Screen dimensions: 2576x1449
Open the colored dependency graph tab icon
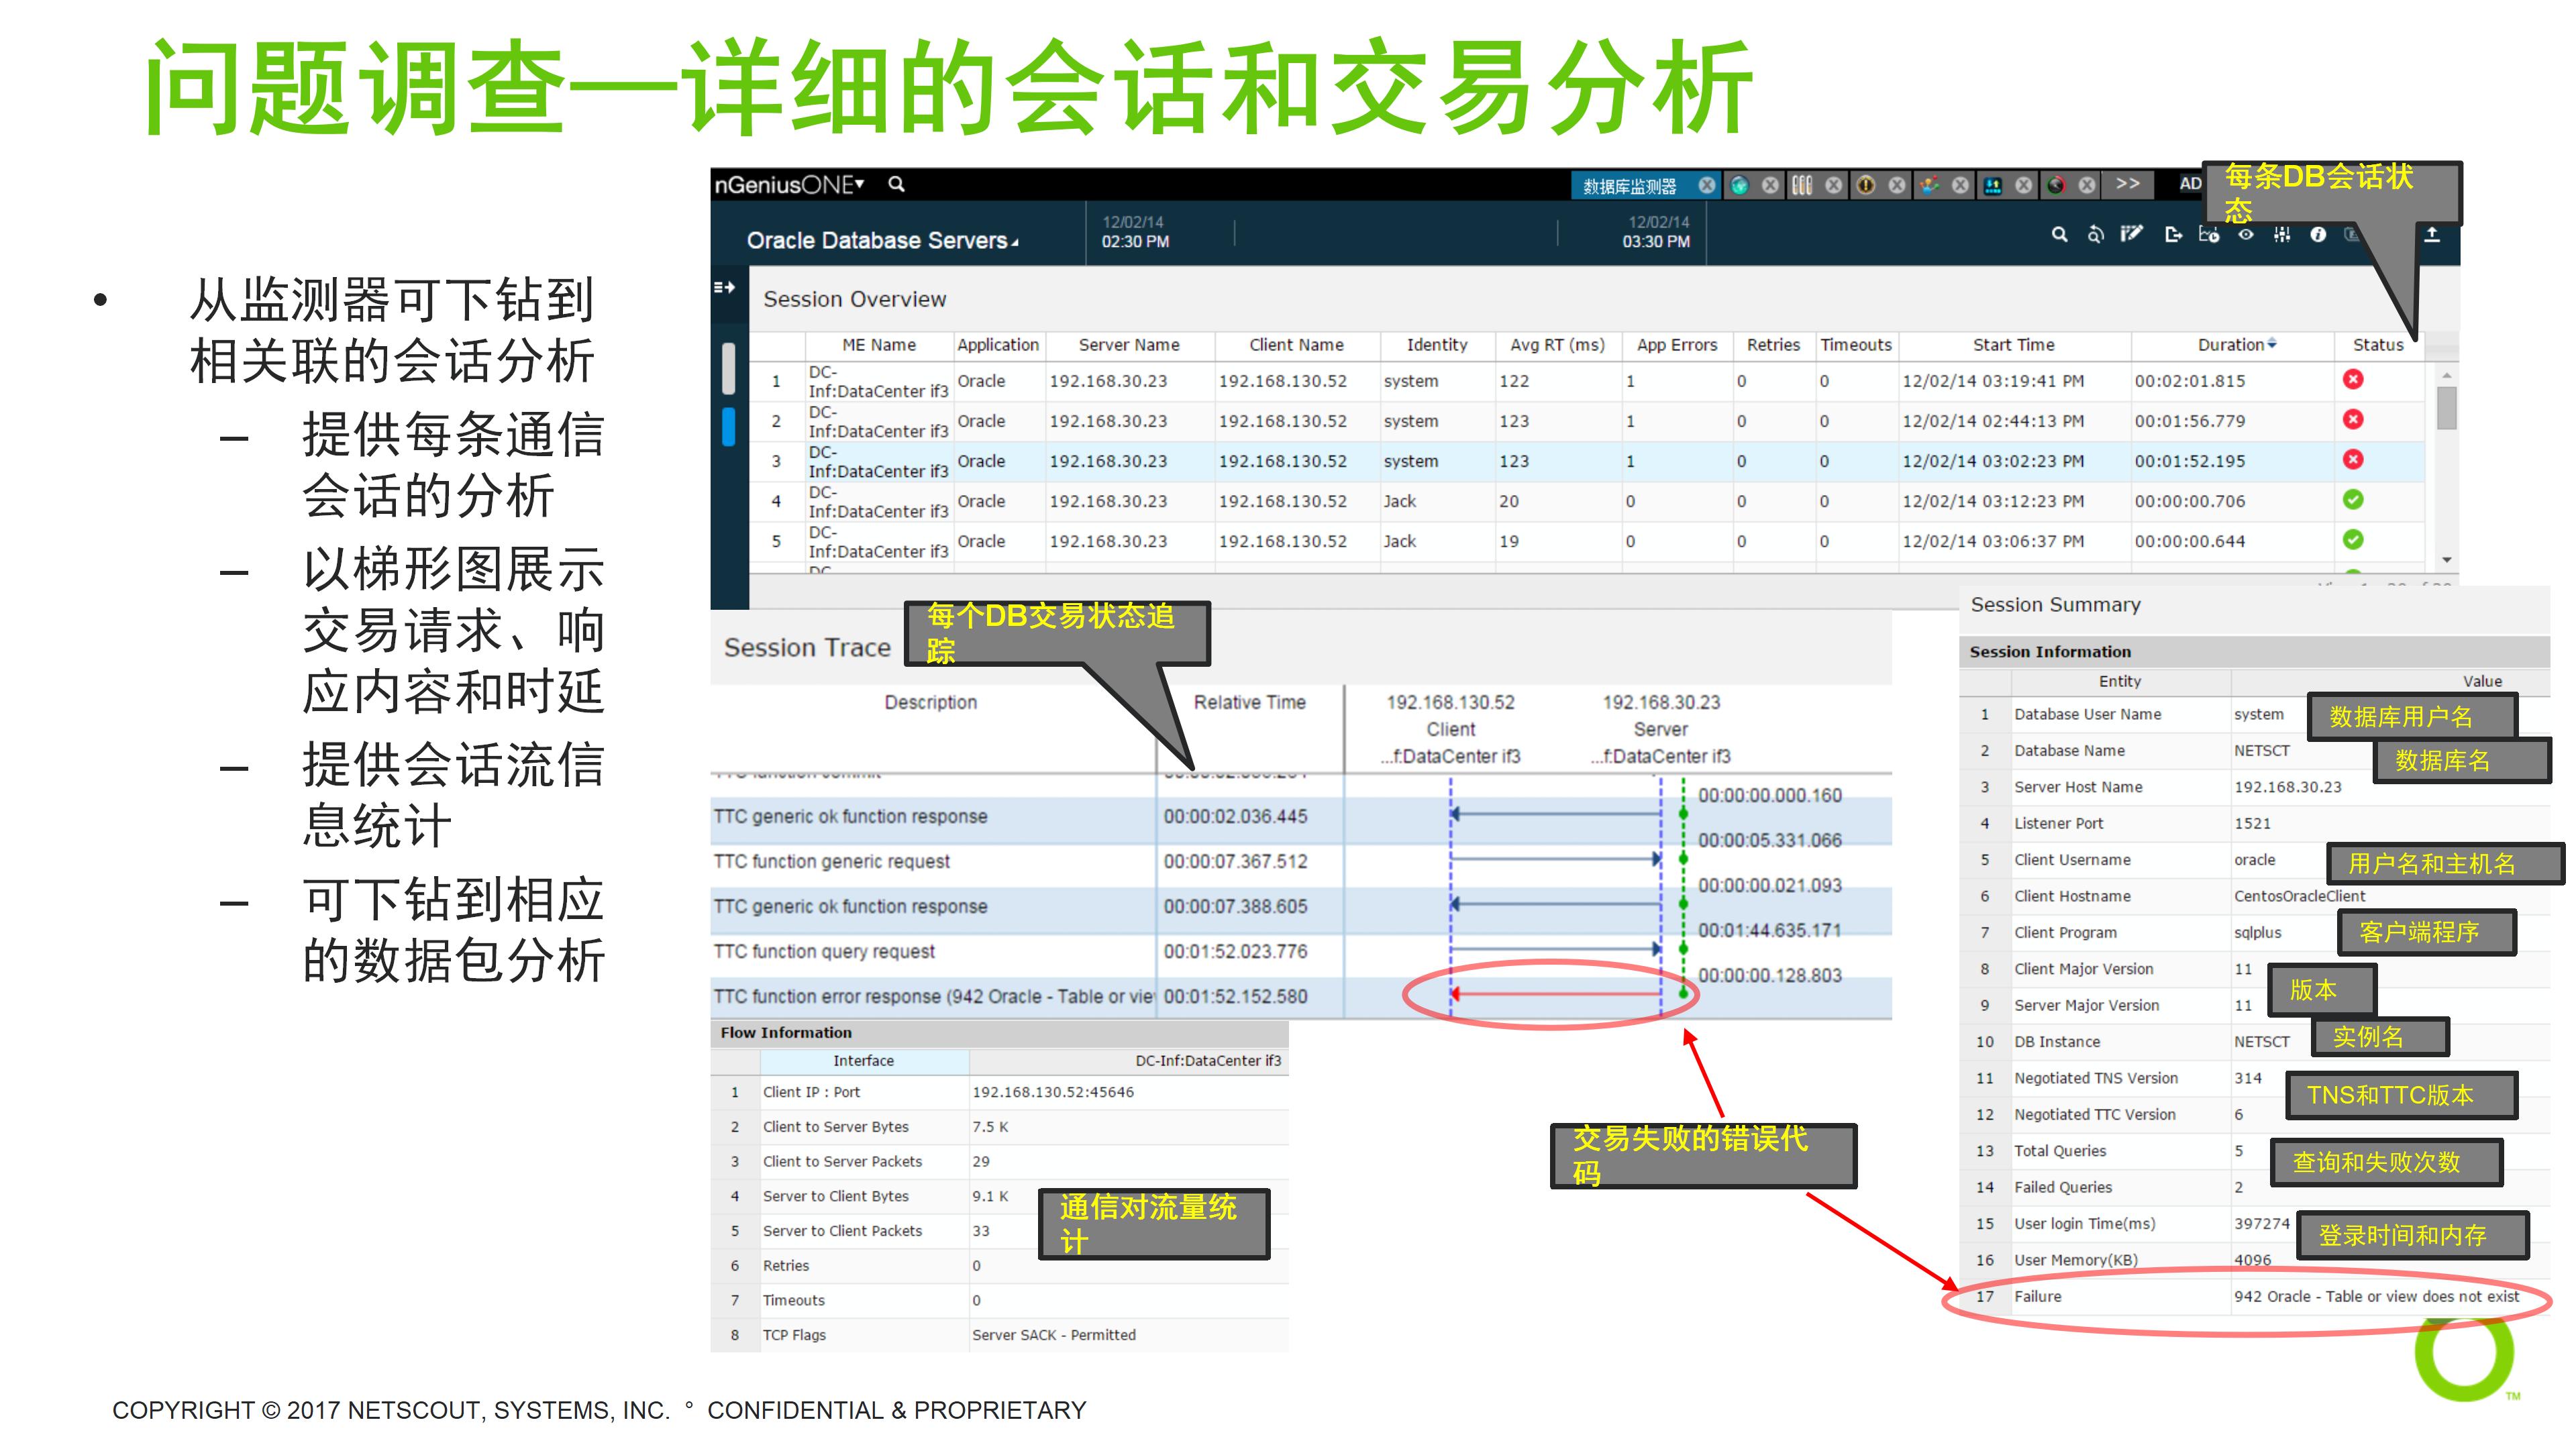1929,185
